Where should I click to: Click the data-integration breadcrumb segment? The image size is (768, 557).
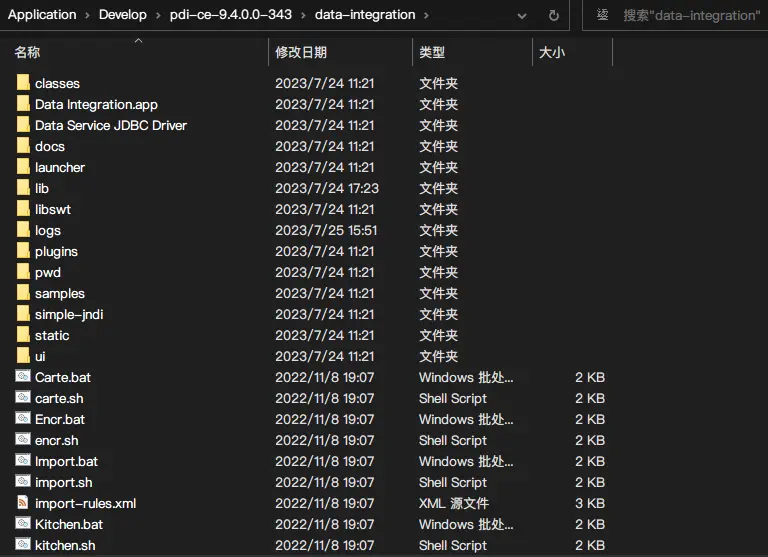point(365,15)
